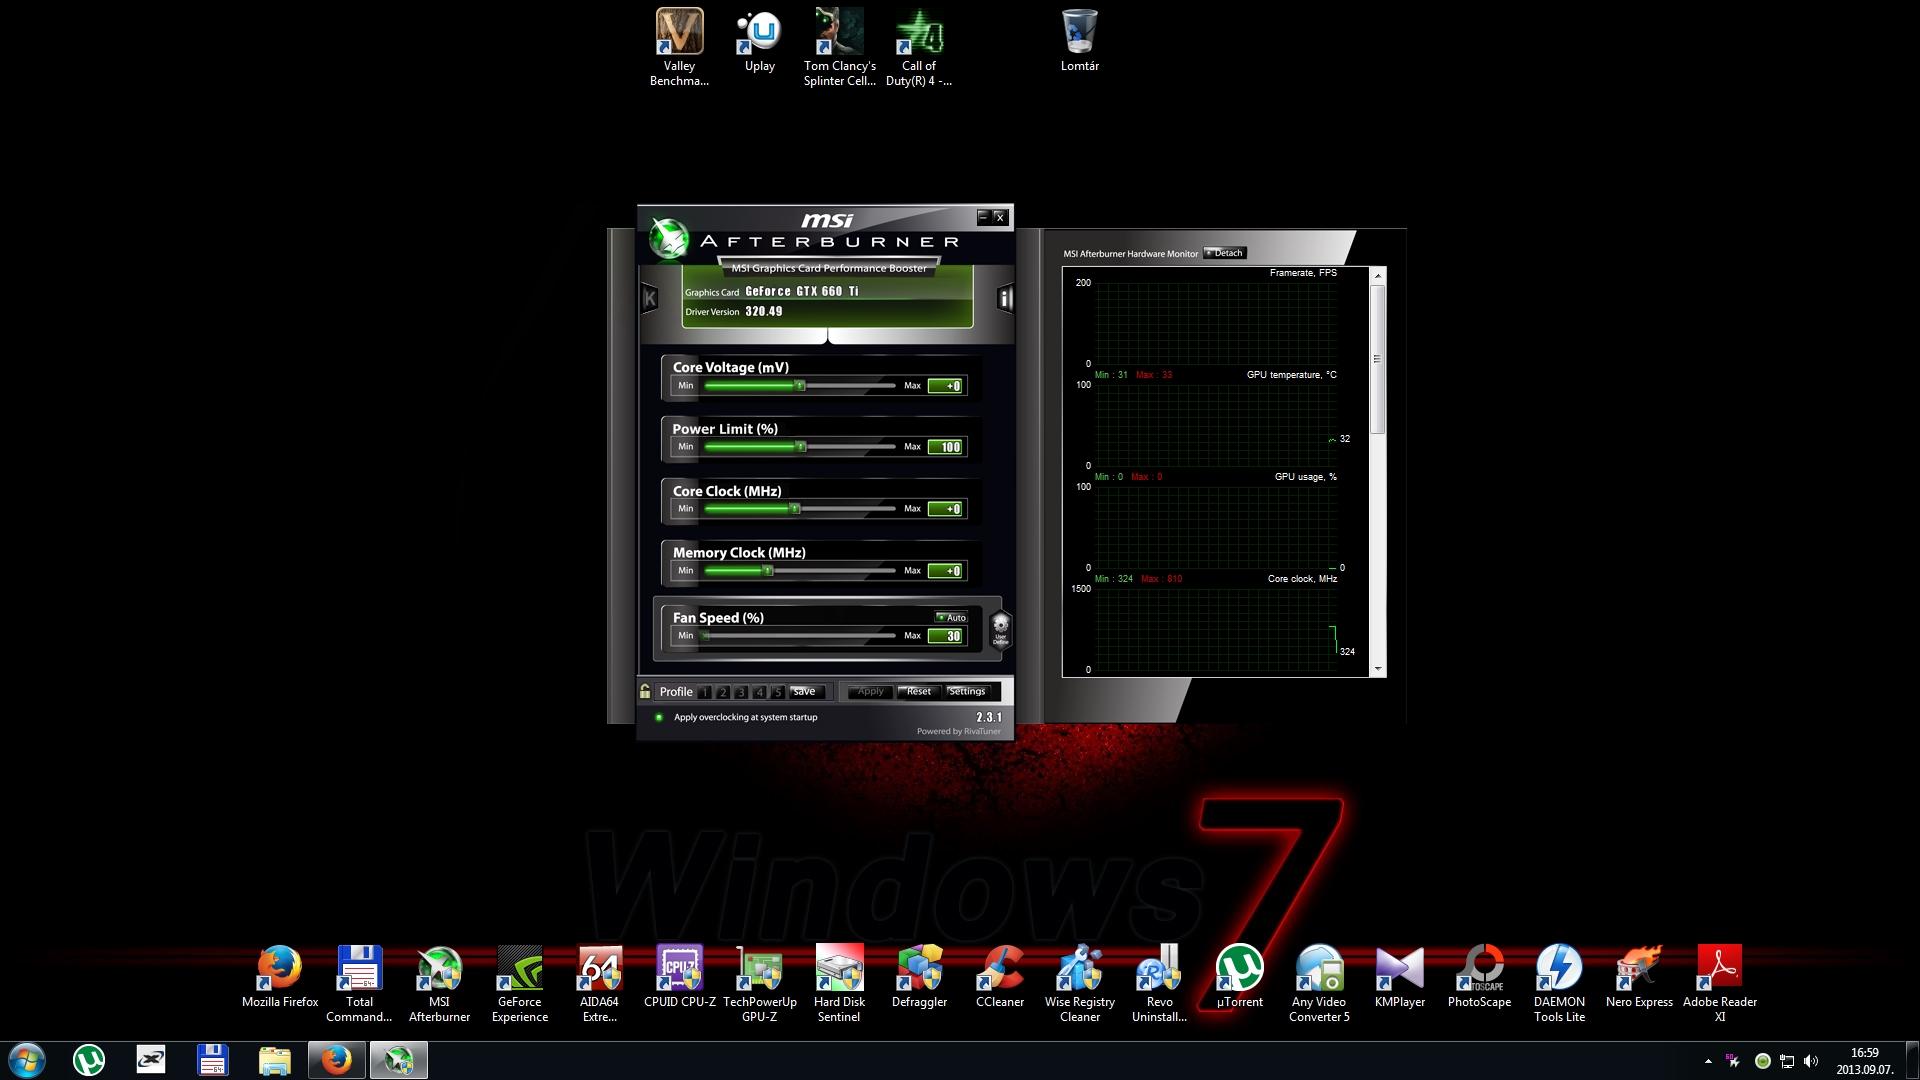The image size is (1920, 1080).
Task: Toggle Fan Speed Auto mode
Action: pos(951,617)
